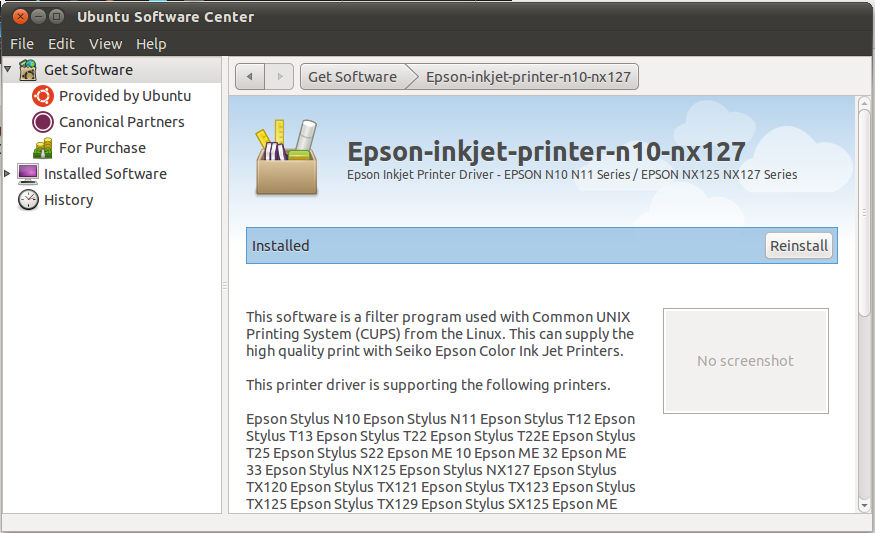Click the Epson package box icon

(x=286, y=157)
